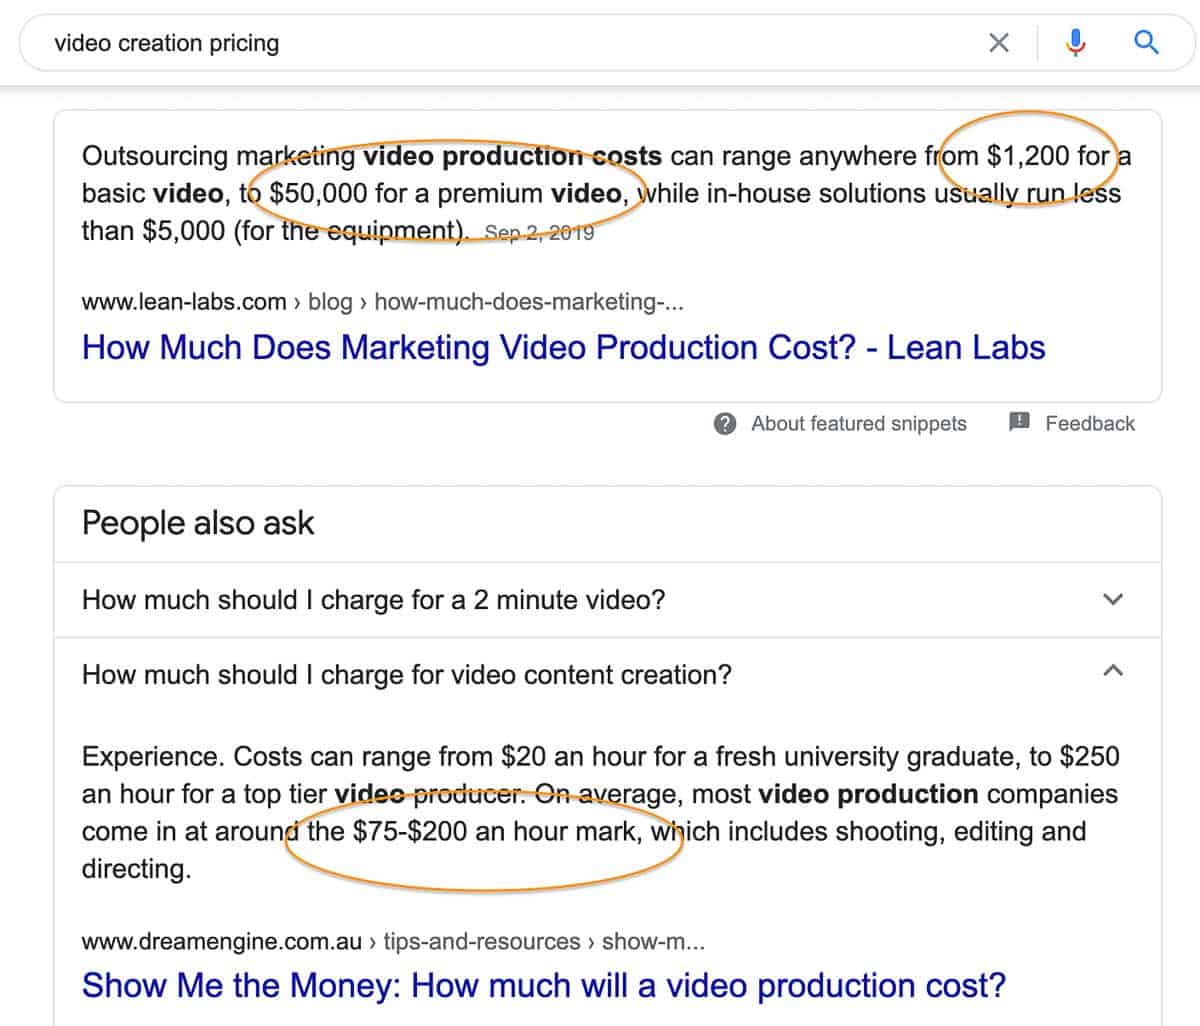Click the People also ask heading
This screenshot has width=1200, height=1026.
click(x=198, y=522)
